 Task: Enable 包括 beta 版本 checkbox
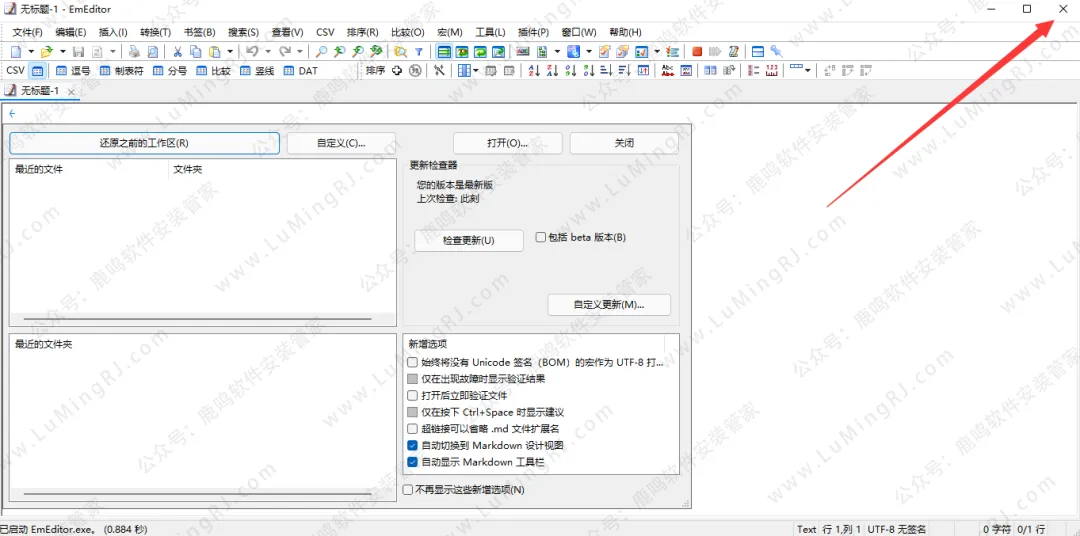(x=541, y=237)
